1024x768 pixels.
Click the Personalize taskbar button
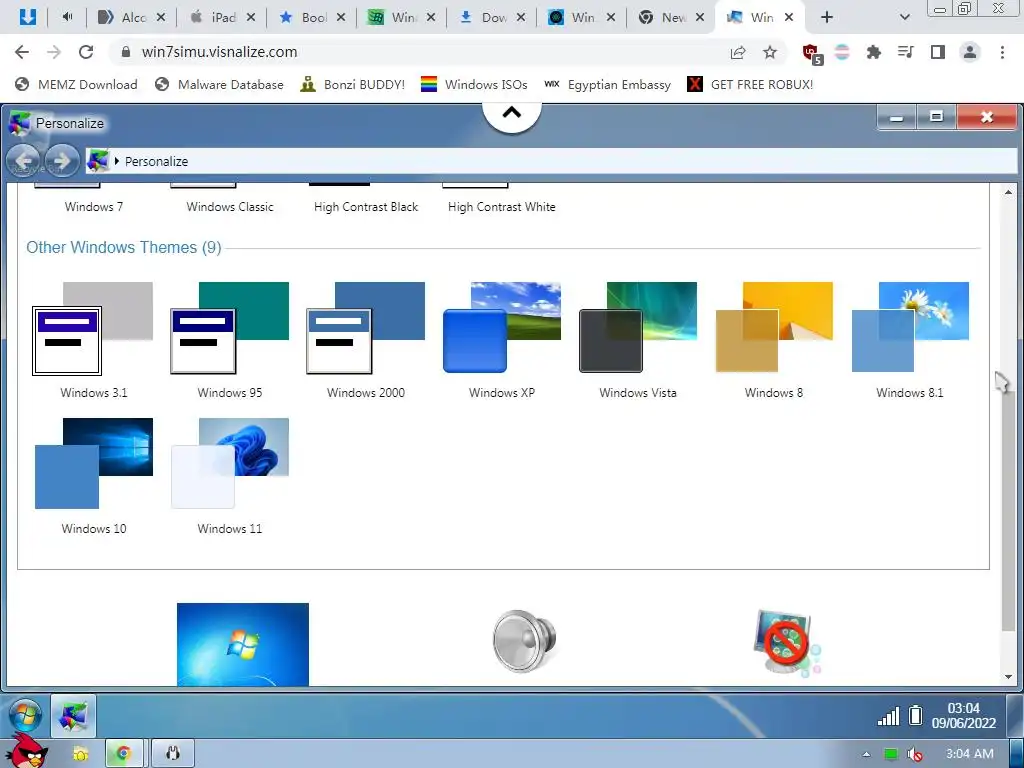[73, 716]
